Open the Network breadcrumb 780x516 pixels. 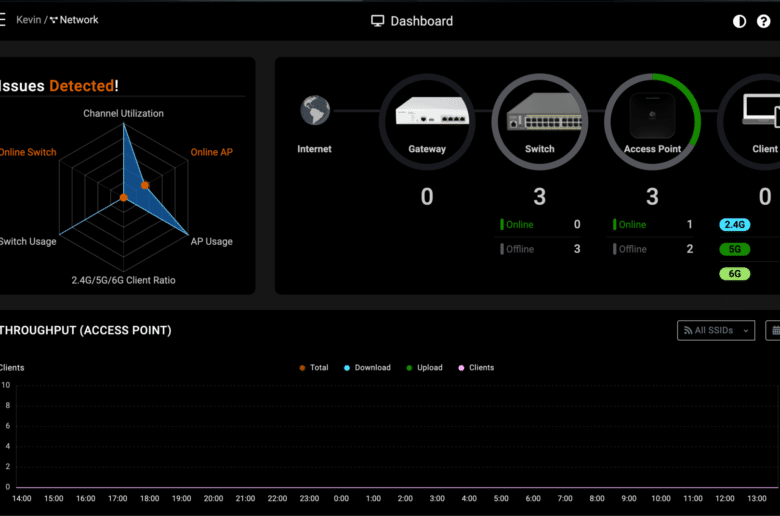click(74, 20)
